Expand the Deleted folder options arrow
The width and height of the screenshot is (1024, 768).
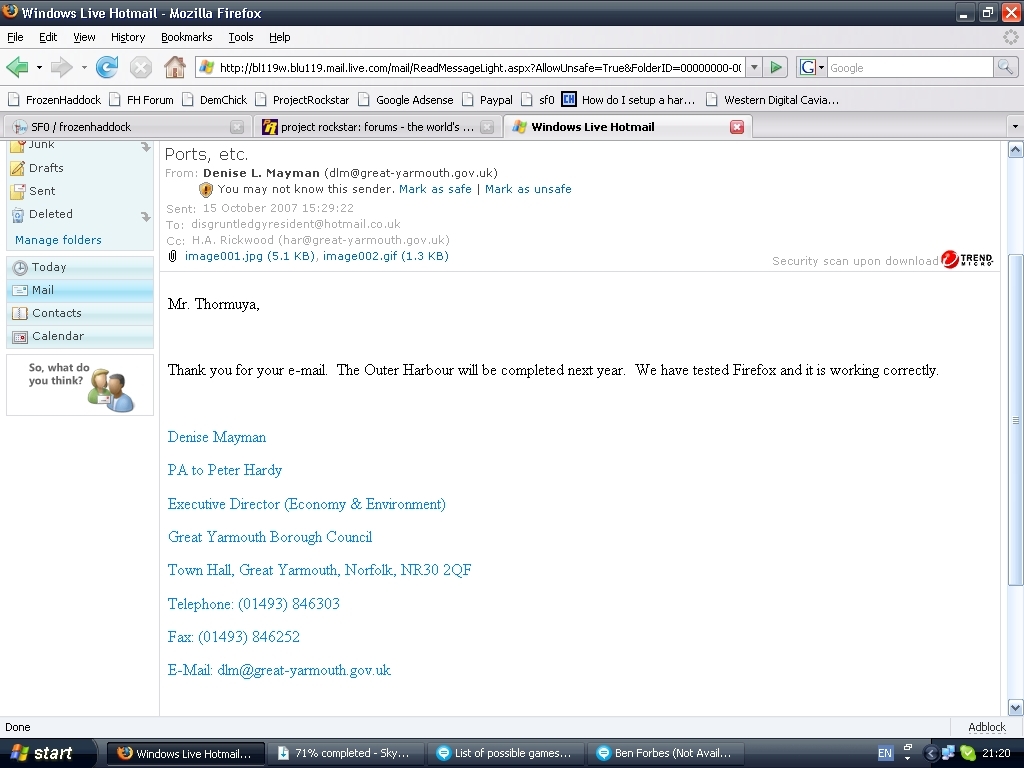[146, 216]
